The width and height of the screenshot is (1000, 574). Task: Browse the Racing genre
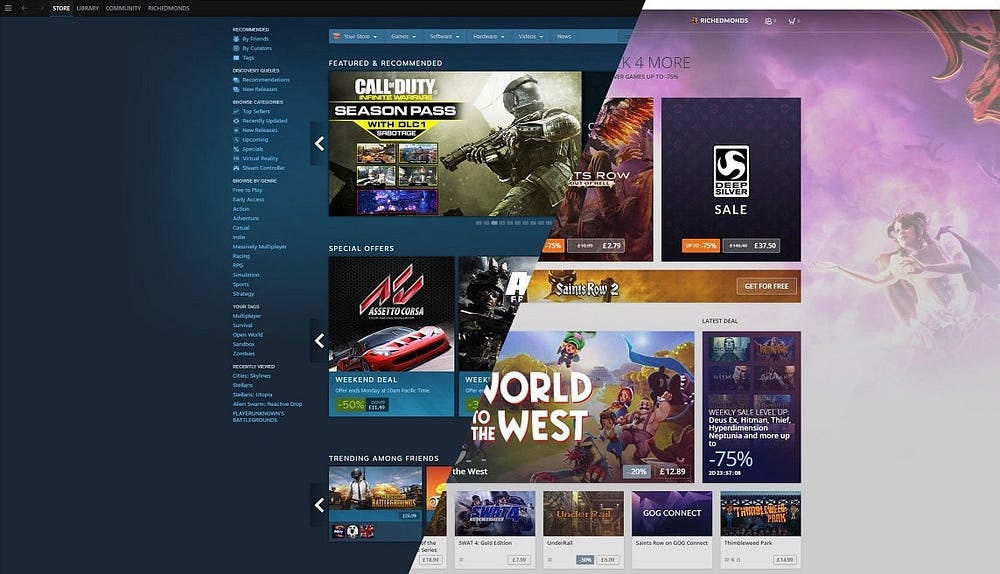241,256
